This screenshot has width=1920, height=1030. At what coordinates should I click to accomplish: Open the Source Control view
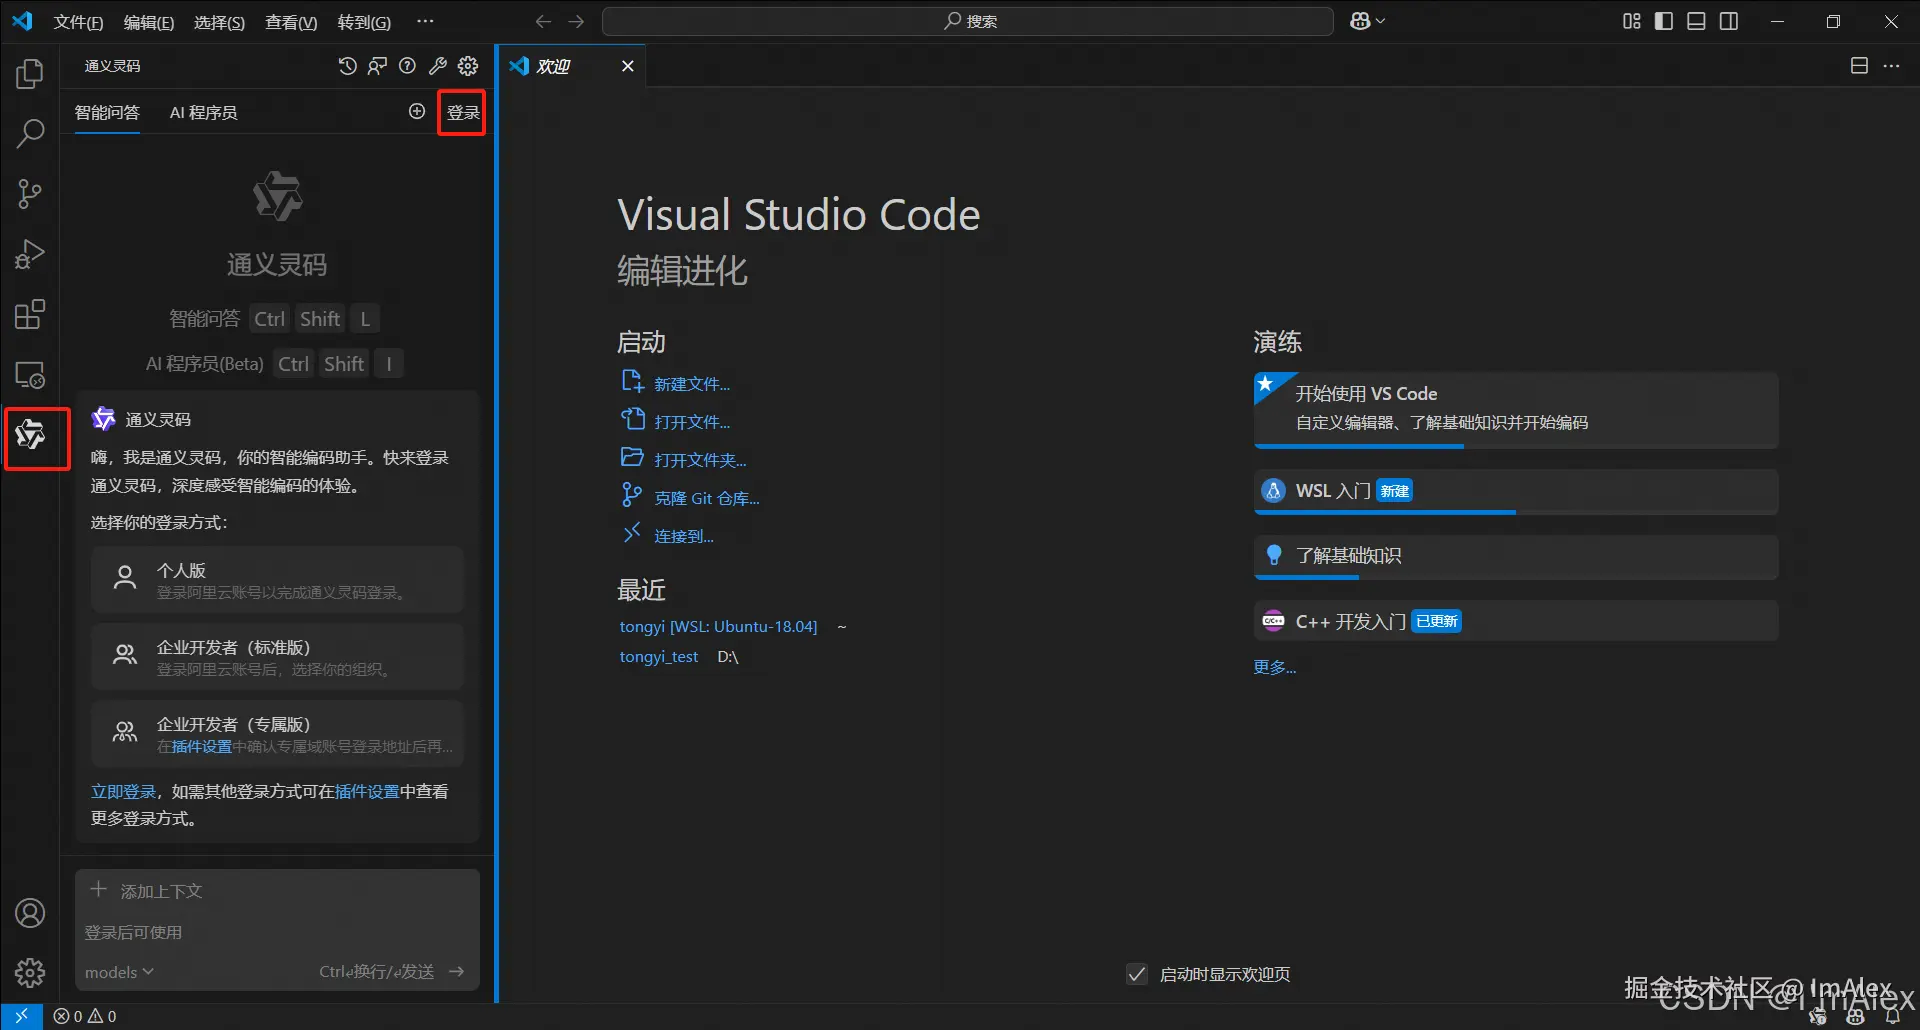(30, 194)
